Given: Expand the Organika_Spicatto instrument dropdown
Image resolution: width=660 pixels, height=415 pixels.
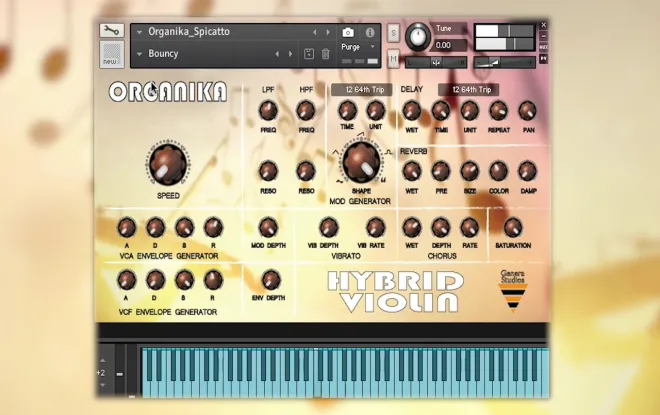Looking at the screenshot, I should 139,32.
